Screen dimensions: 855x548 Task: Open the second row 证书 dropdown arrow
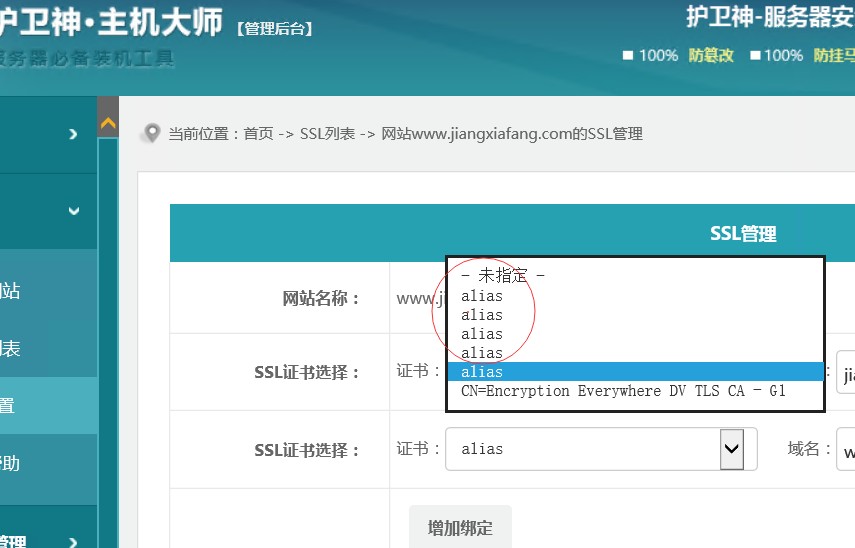point(732,449)
